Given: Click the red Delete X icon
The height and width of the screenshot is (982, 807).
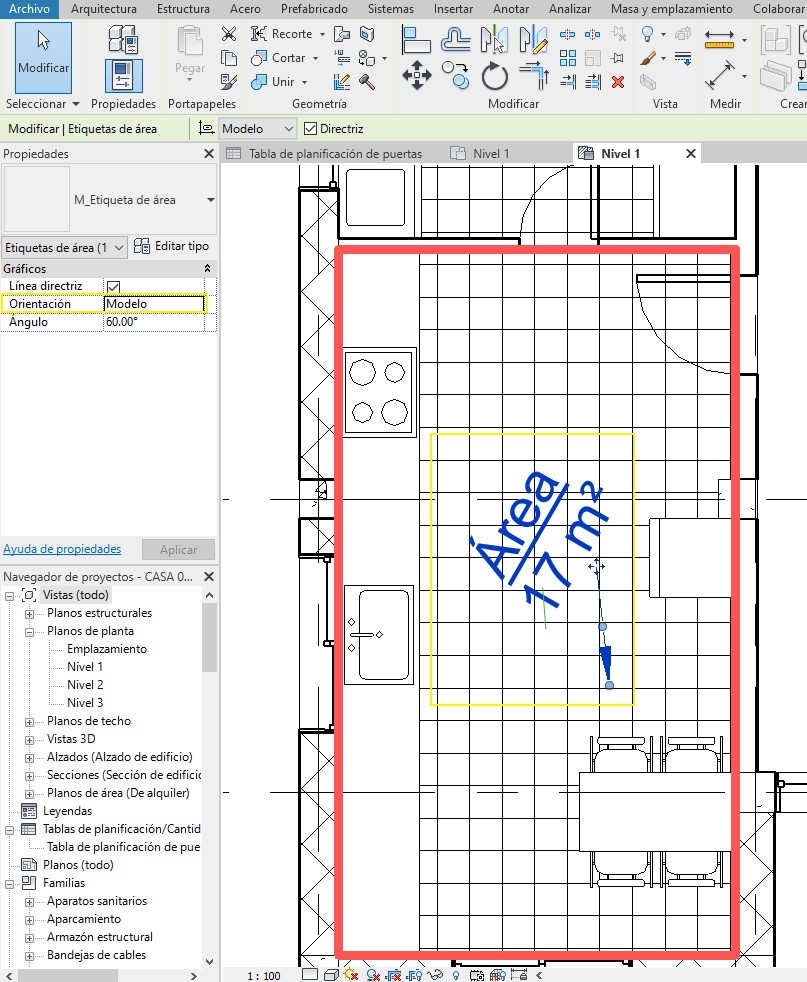Looking at the screenshot, I should [618, 82].
